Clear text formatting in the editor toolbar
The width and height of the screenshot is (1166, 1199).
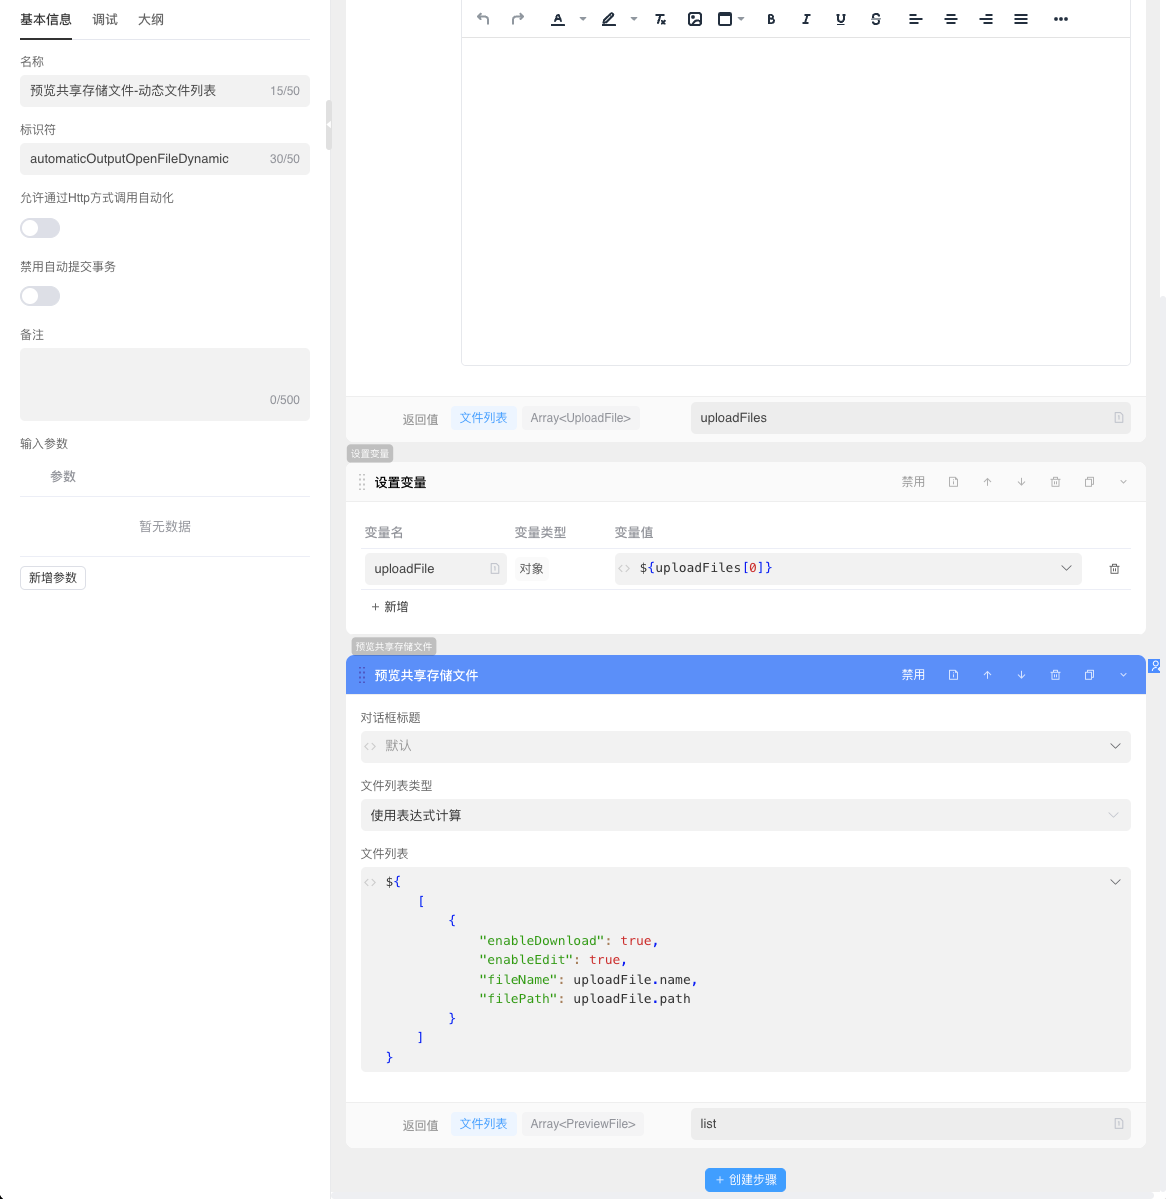point(660,19)
